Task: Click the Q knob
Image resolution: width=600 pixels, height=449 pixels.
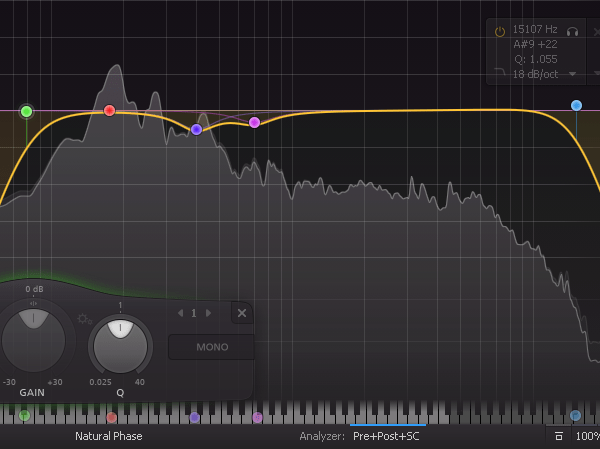Action: (x=120, y=342)
